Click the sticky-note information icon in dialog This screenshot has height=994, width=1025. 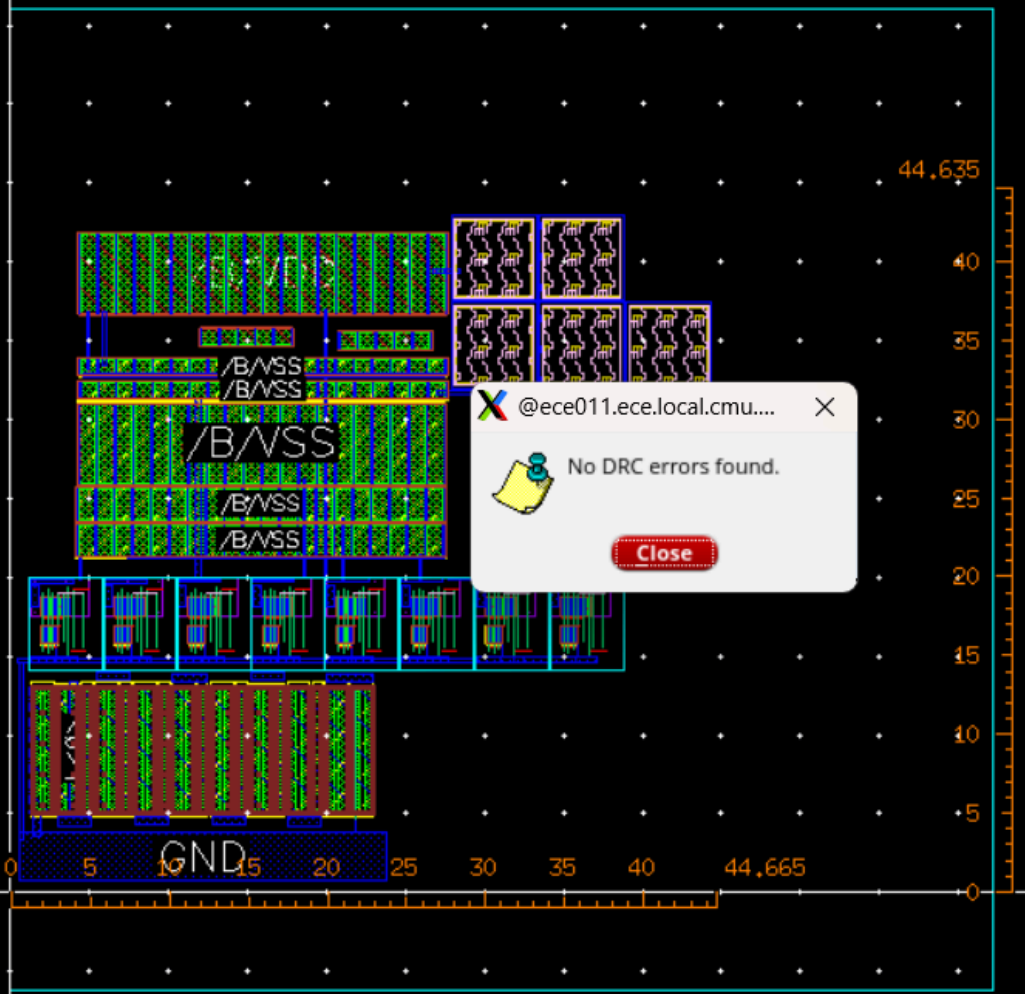click(x=524, y=480)
